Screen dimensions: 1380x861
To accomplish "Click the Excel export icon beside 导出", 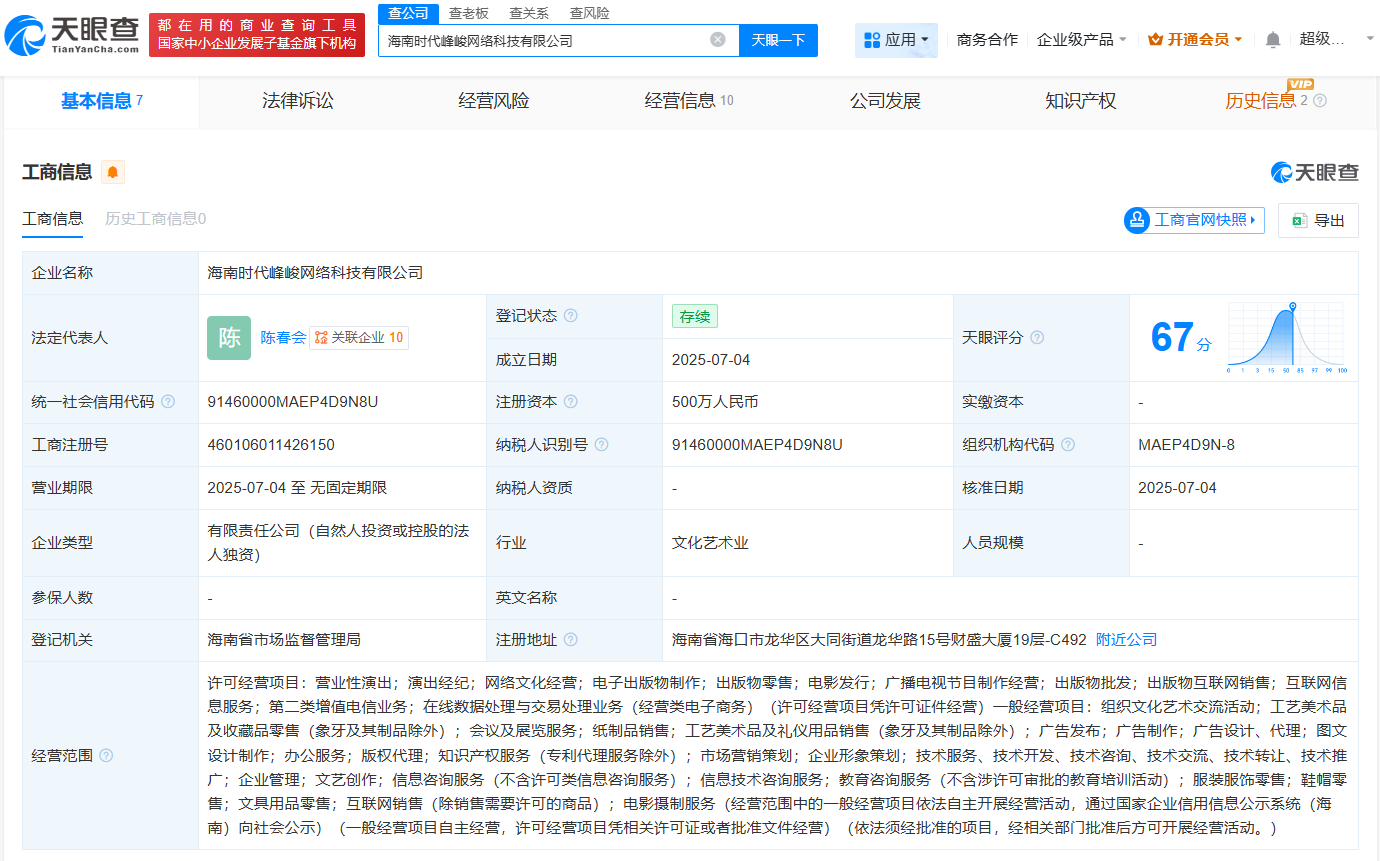I will pyautogui.click(x=1300, y=220).
